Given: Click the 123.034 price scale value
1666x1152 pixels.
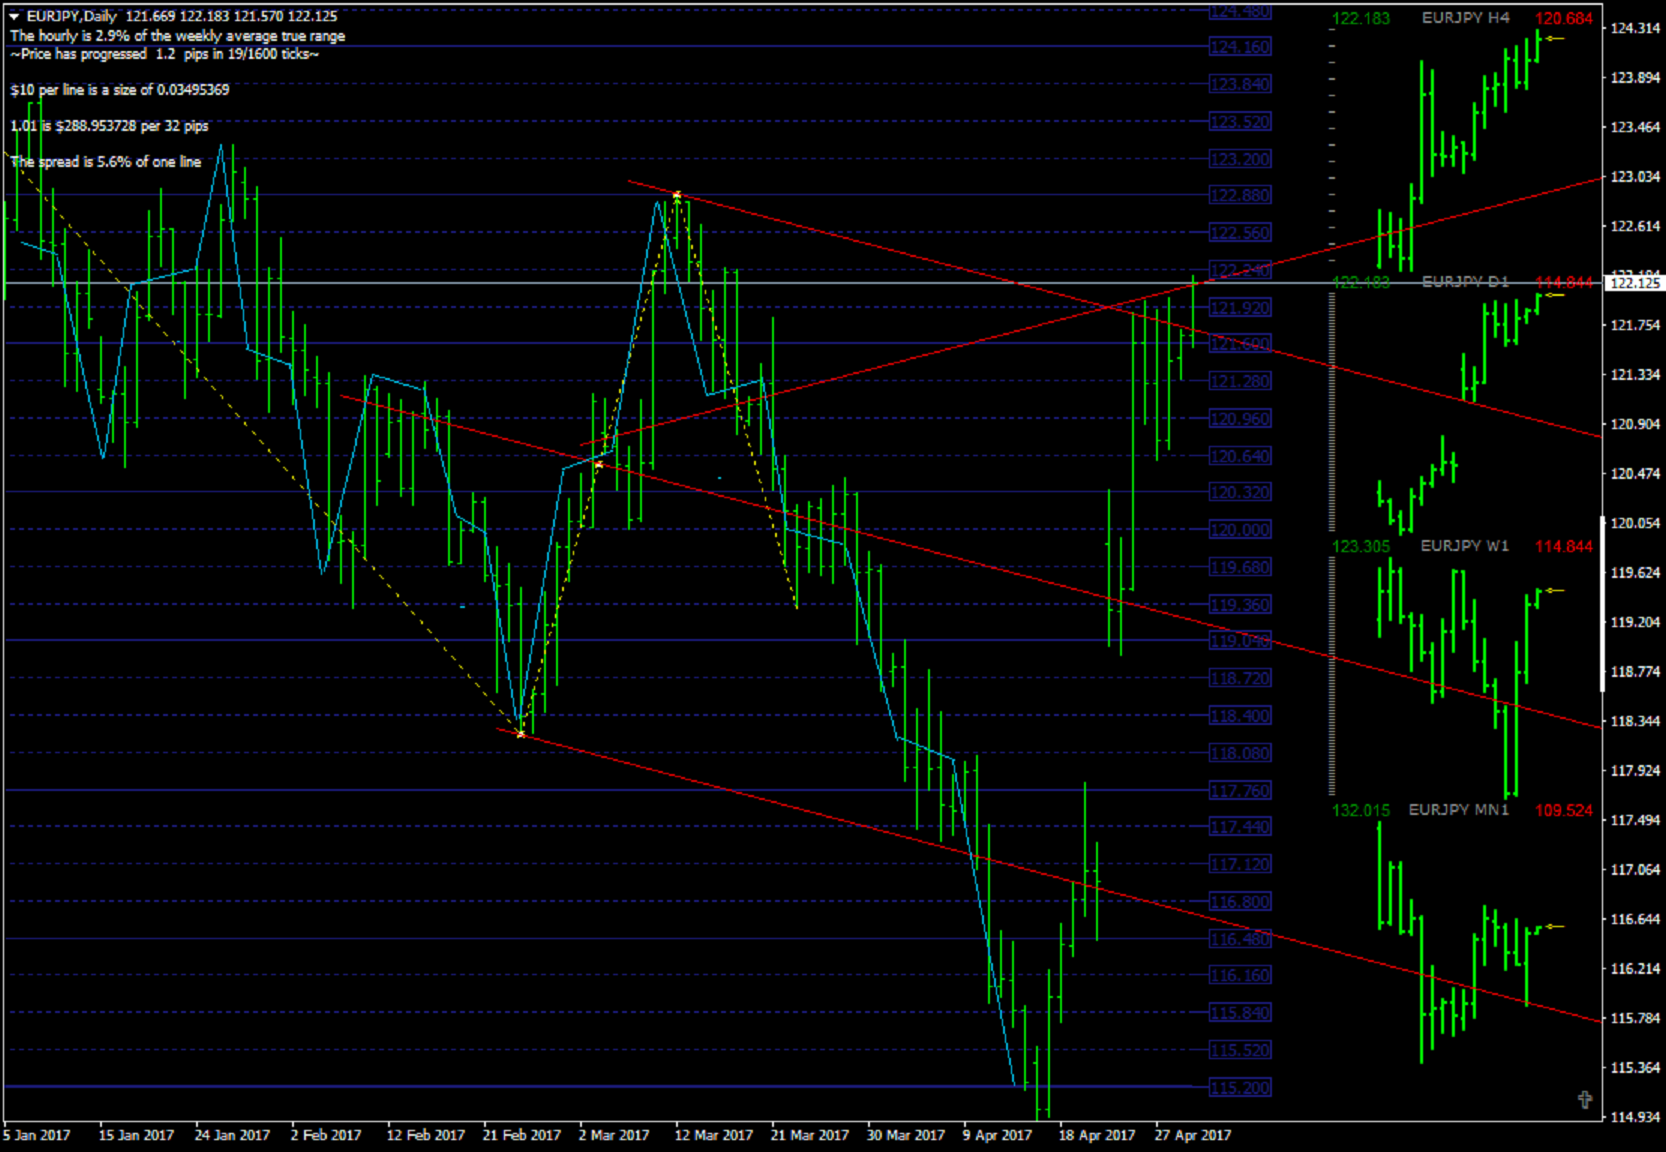Looking at the screenshot, I should click(1635, 177).
